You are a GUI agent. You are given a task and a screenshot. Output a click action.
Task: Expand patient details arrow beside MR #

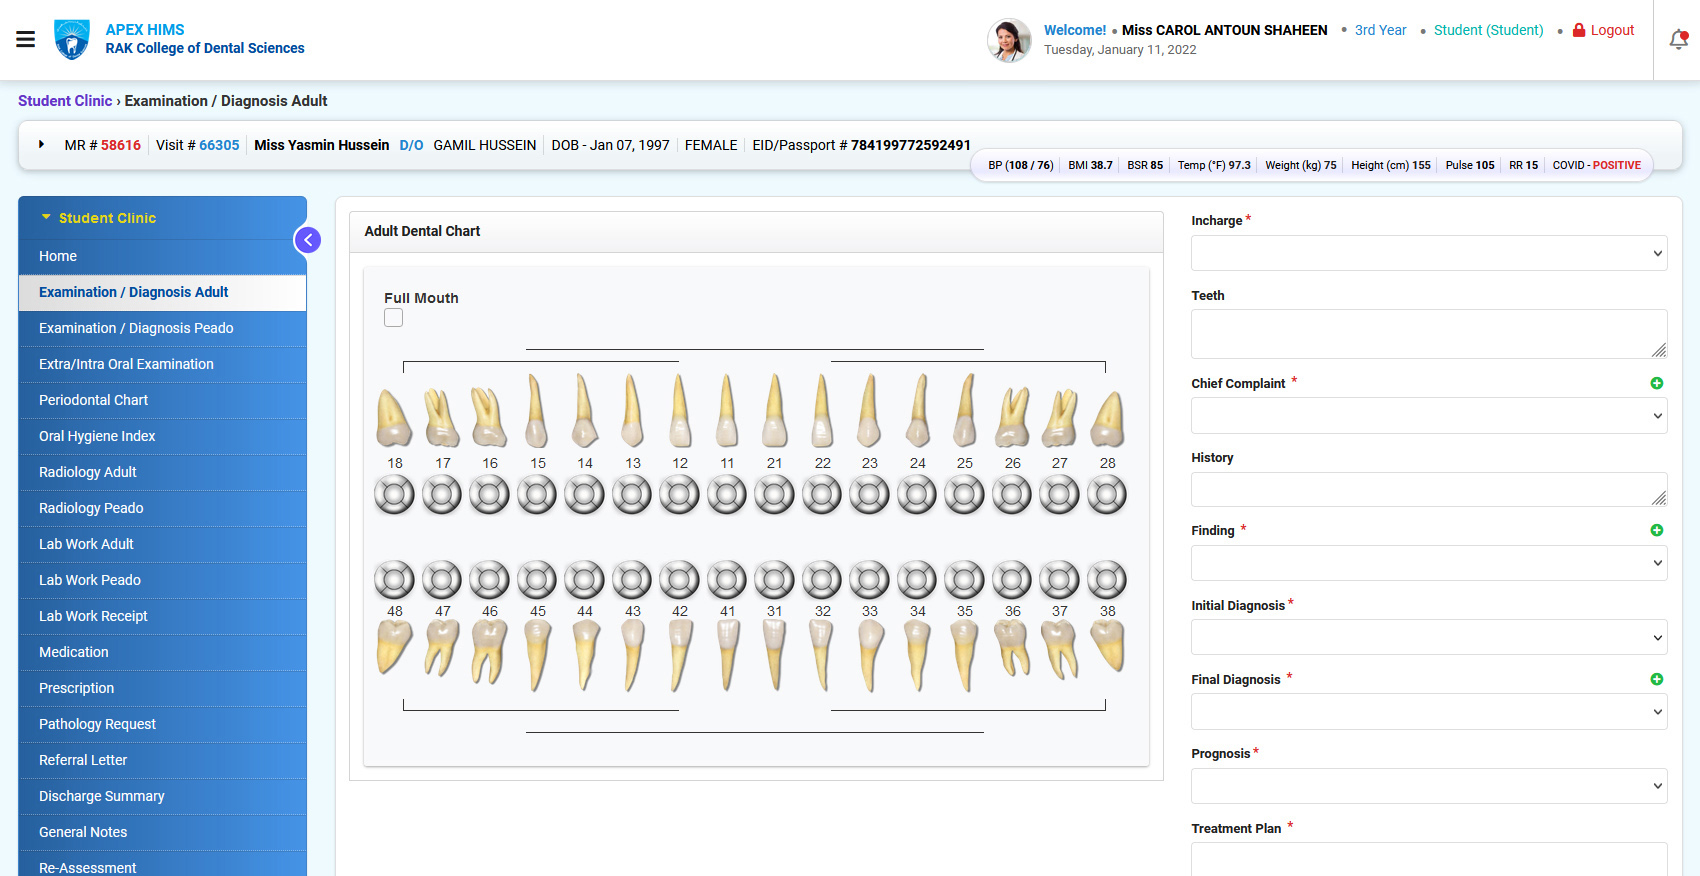tap(41, 145)
